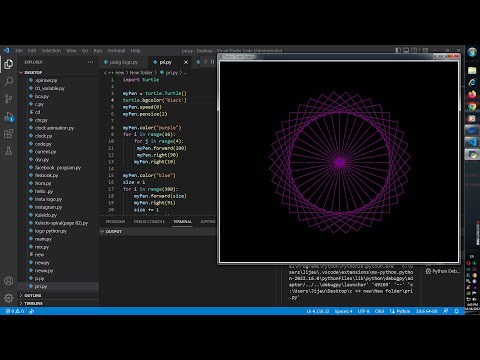
Task: Click Spaces: 4 indentation setting
Action: click(x=343, y=311)
